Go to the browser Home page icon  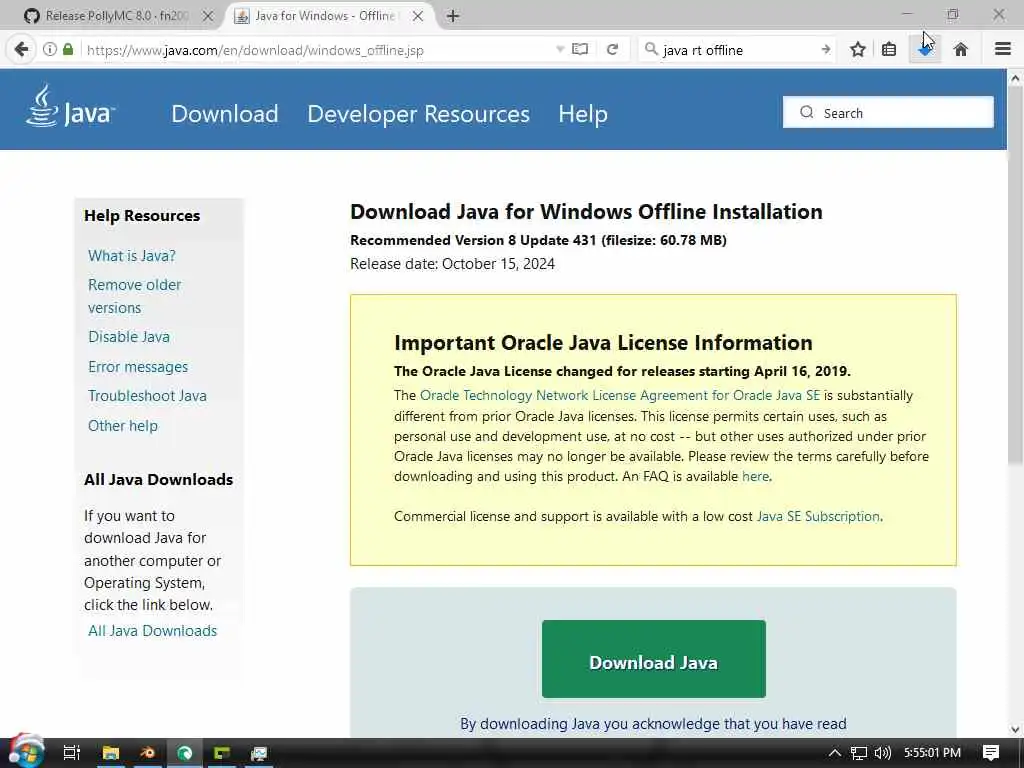(x=960, y=50)
